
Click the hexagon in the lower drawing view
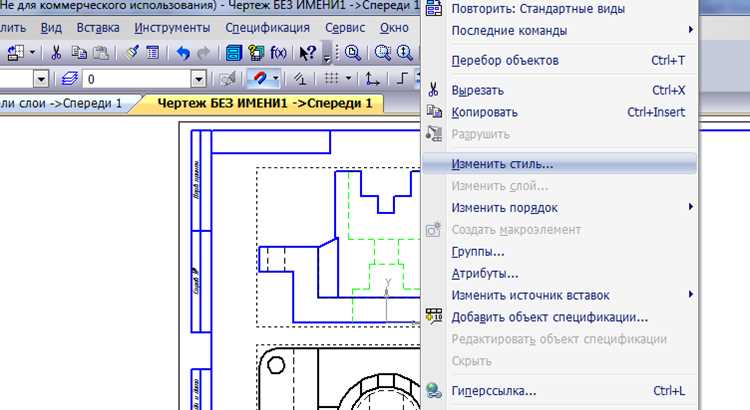tap(276, 366)
